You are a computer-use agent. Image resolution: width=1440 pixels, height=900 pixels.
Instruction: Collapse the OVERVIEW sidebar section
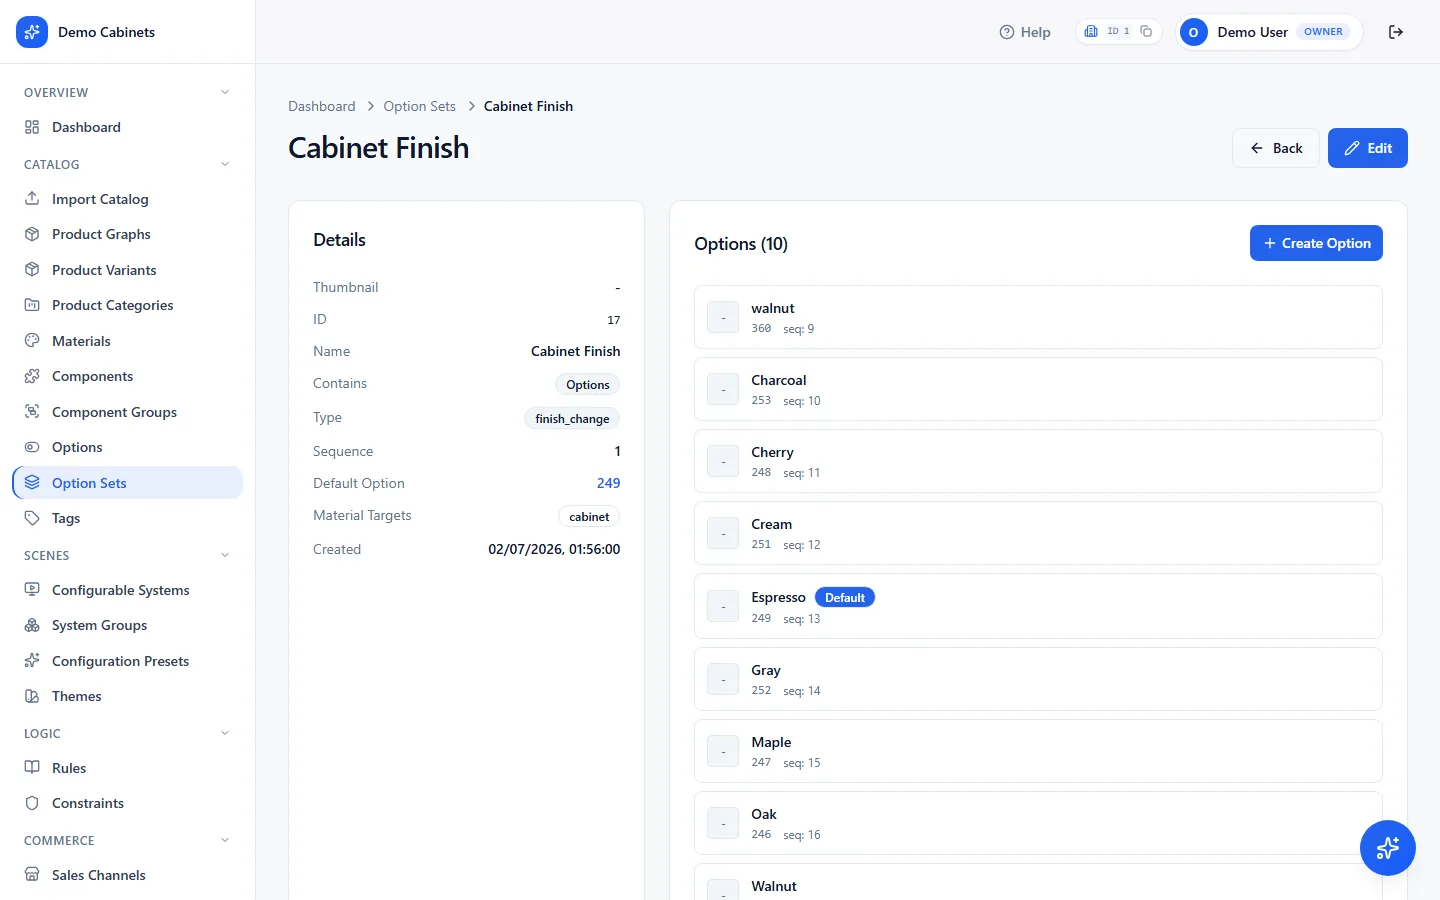[225, 92]
